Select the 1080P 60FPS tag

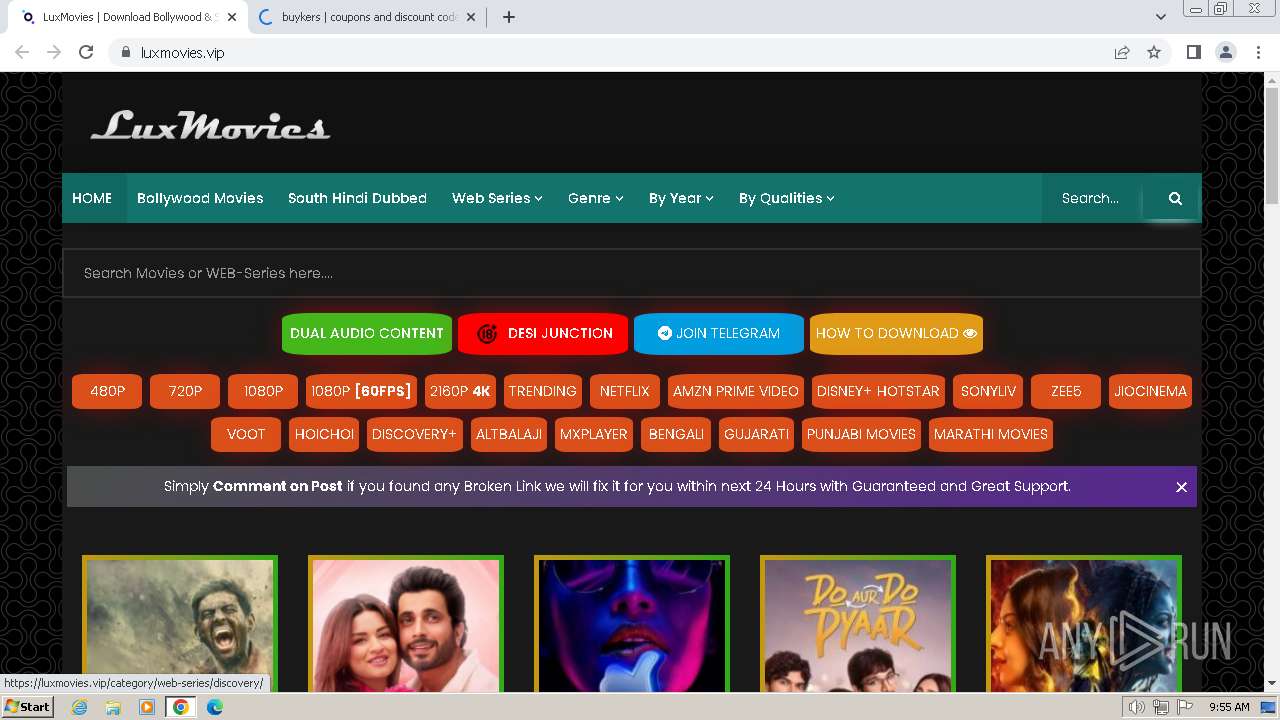pyautogui.click(x=361, y=391)
